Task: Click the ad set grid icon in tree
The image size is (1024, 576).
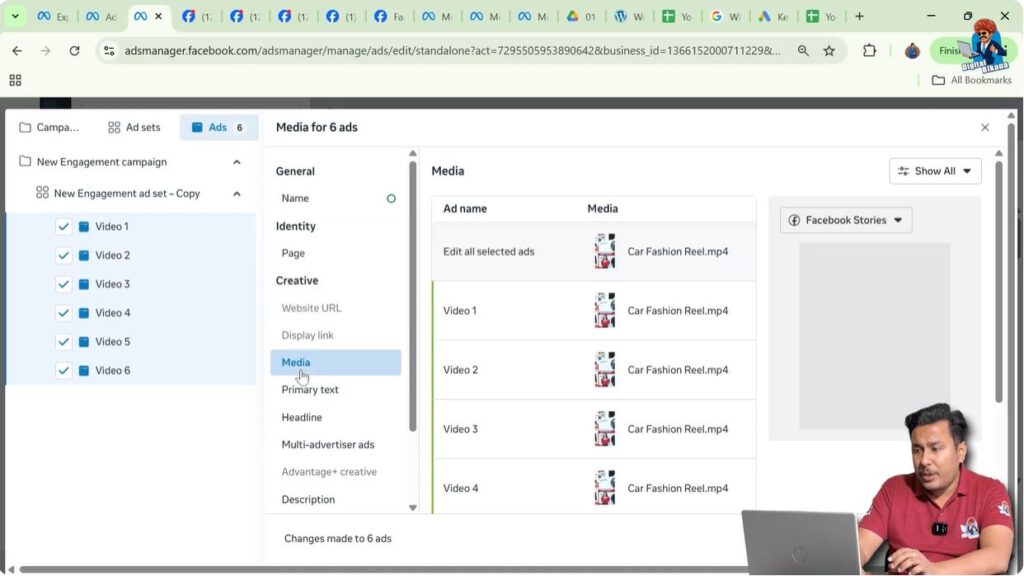Action: tap(42, 193)
